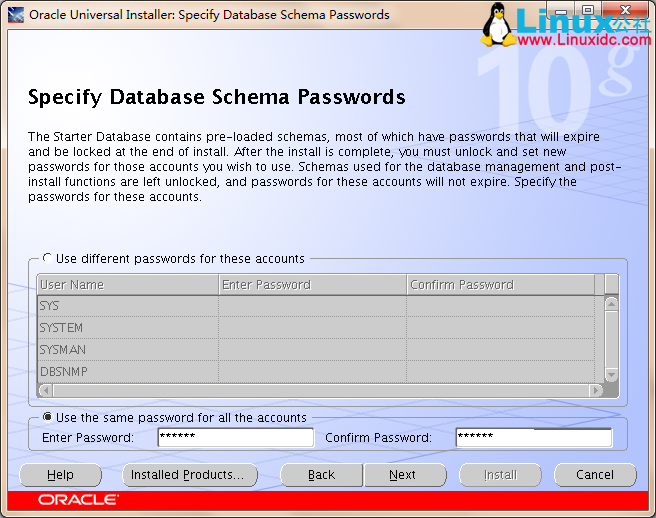
Task: Click the Confirm Password input field
Action: click(533, 438)
